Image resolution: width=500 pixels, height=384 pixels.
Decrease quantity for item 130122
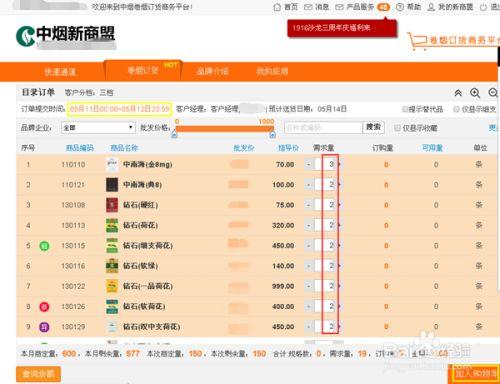[309, 286]
